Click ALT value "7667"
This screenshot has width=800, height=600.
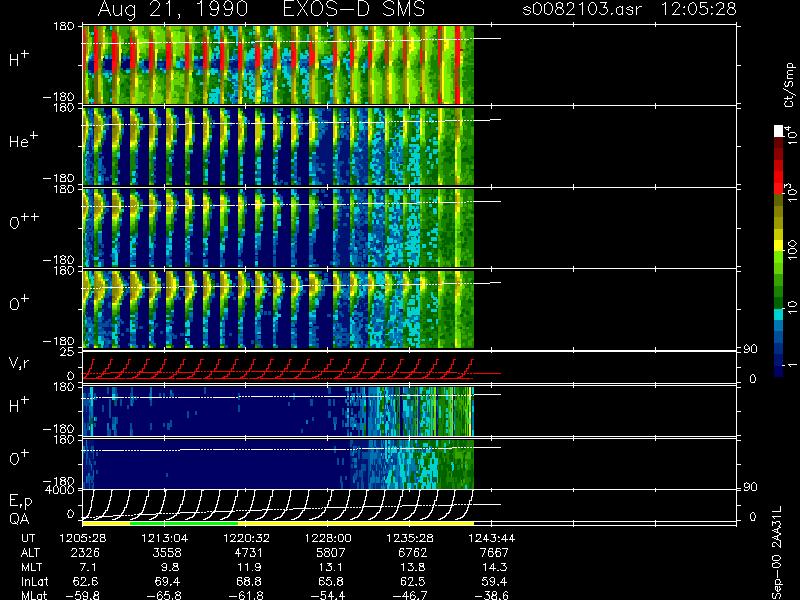click(493, 553)
